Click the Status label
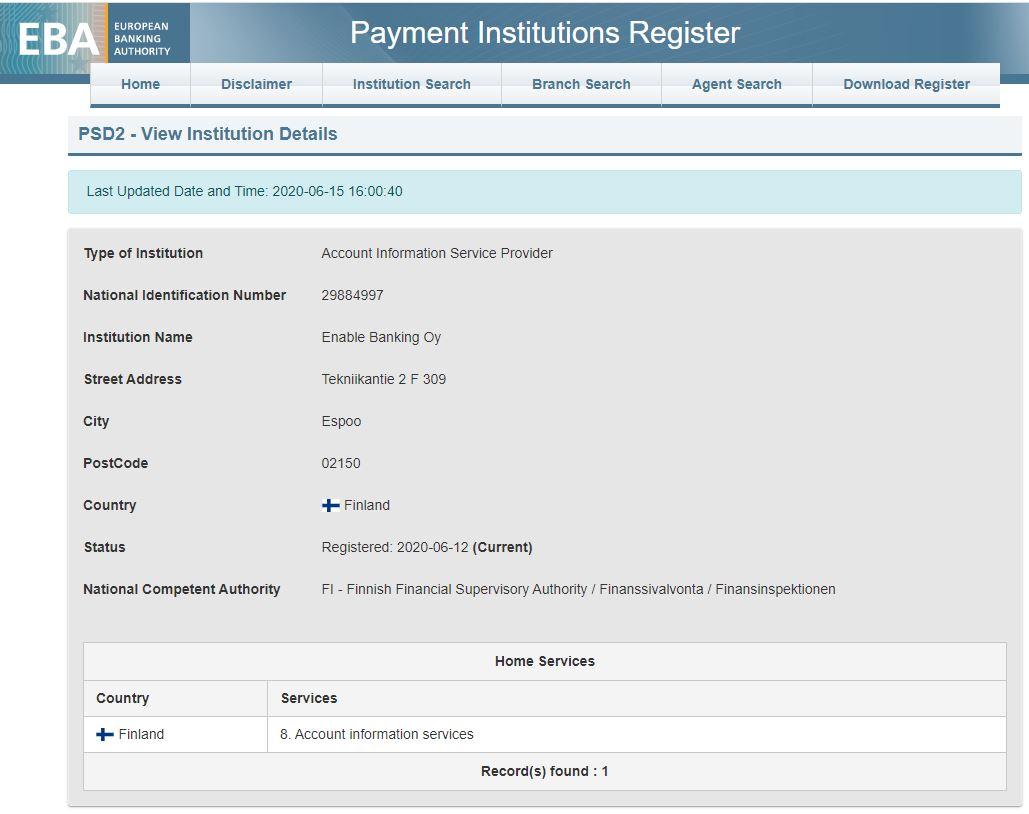The image size is (1029, 814). [104, 547]
